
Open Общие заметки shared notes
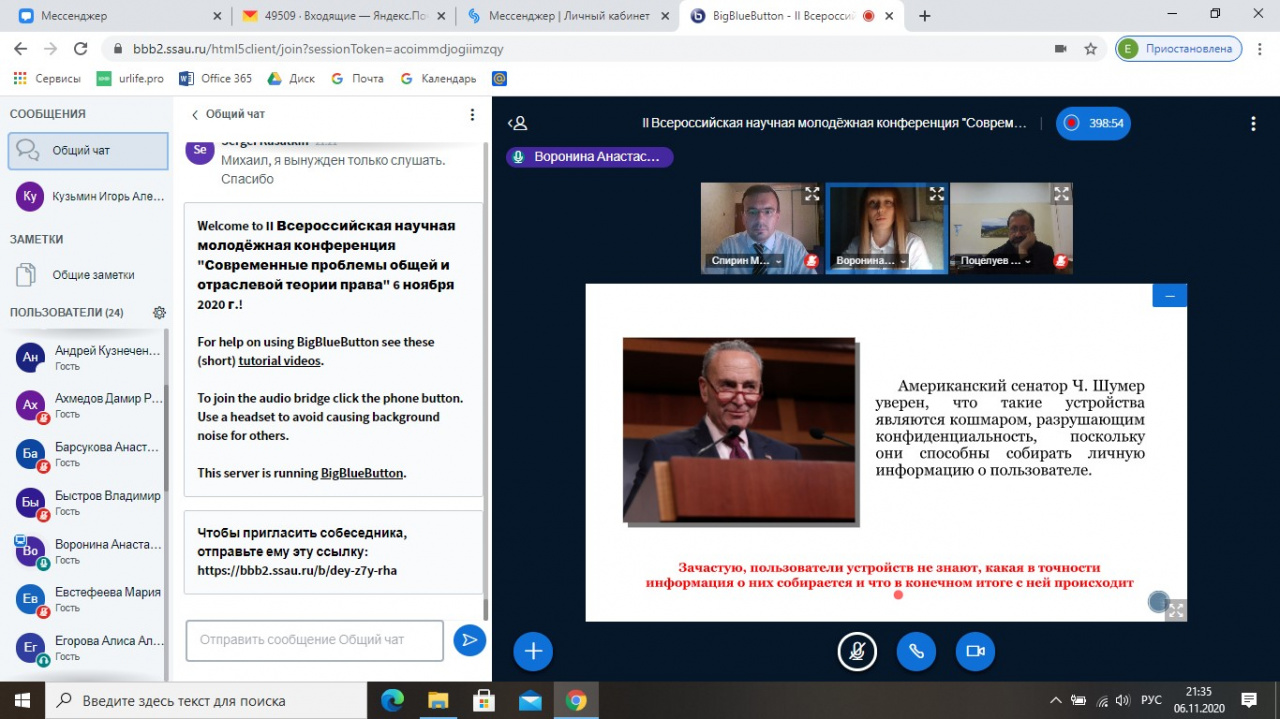pyautogui.click(x=93, y=275)
